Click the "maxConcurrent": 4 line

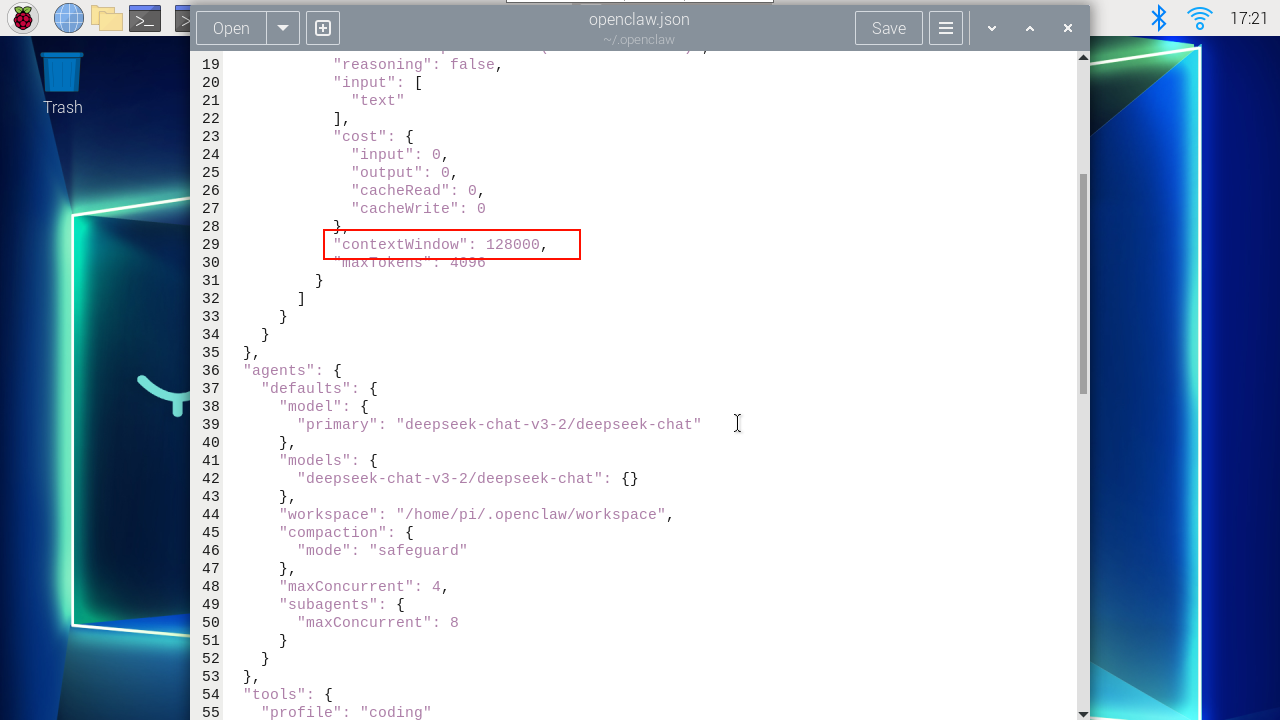364,587
